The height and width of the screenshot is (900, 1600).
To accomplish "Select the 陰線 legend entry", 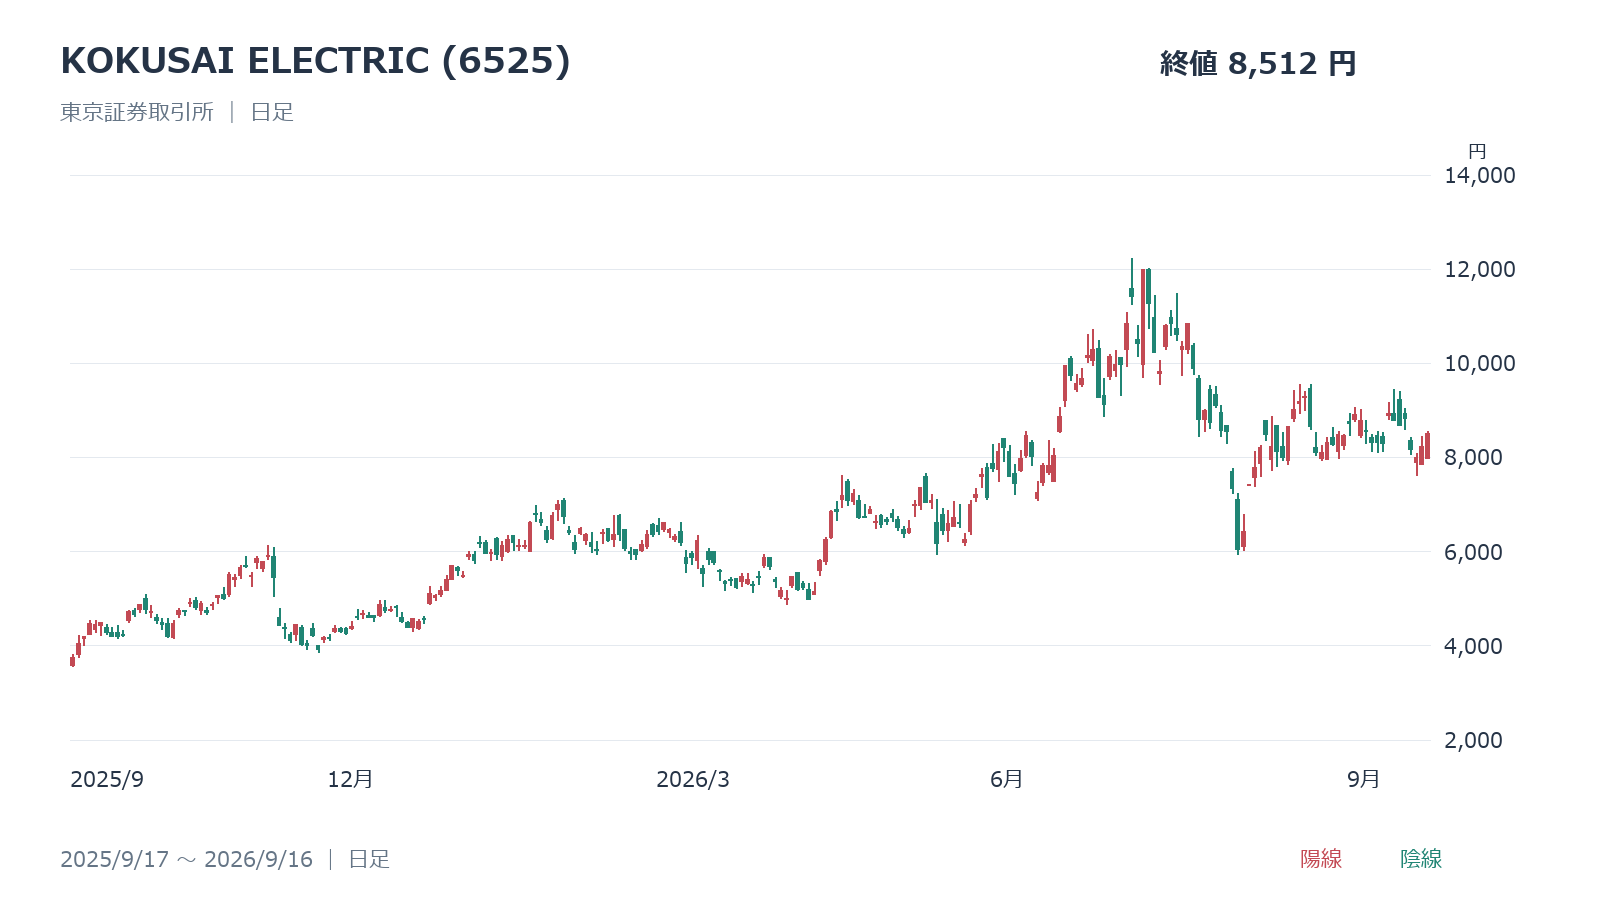I will [x=1421, y=859].
